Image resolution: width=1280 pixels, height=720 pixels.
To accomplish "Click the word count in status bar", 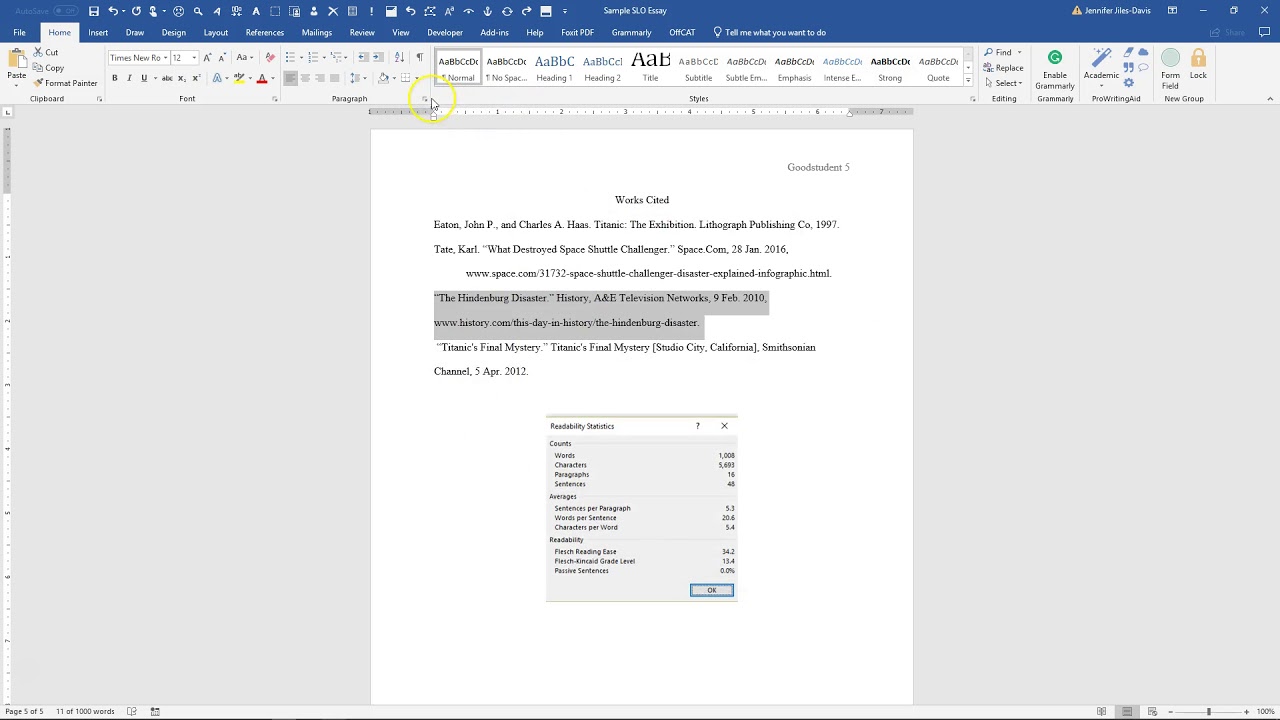I will point(85,711).
